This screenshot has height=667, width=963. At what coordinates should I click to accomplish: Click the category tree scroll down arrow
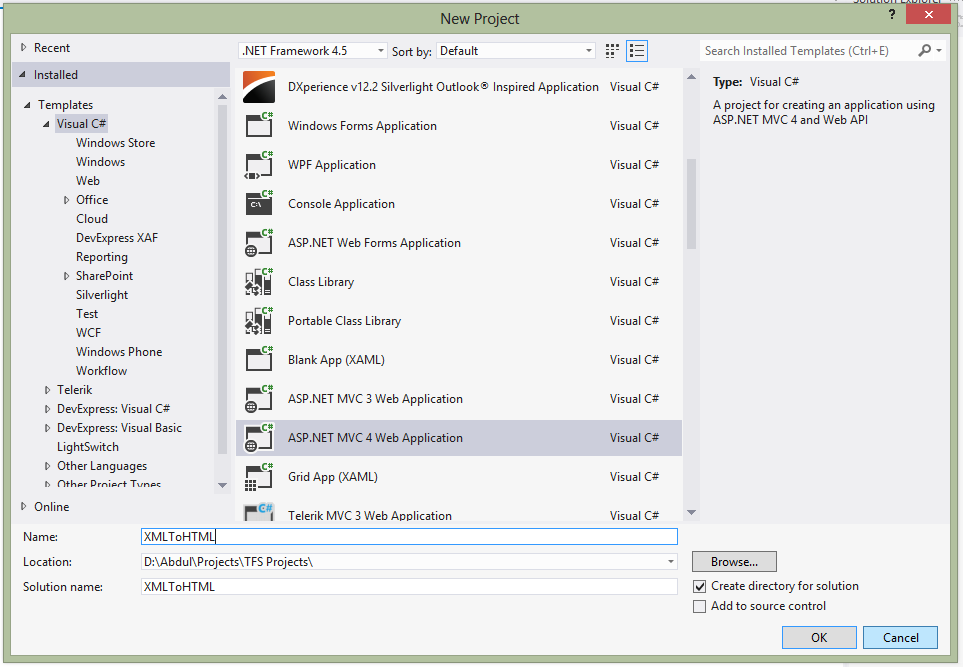coord(222,485)
